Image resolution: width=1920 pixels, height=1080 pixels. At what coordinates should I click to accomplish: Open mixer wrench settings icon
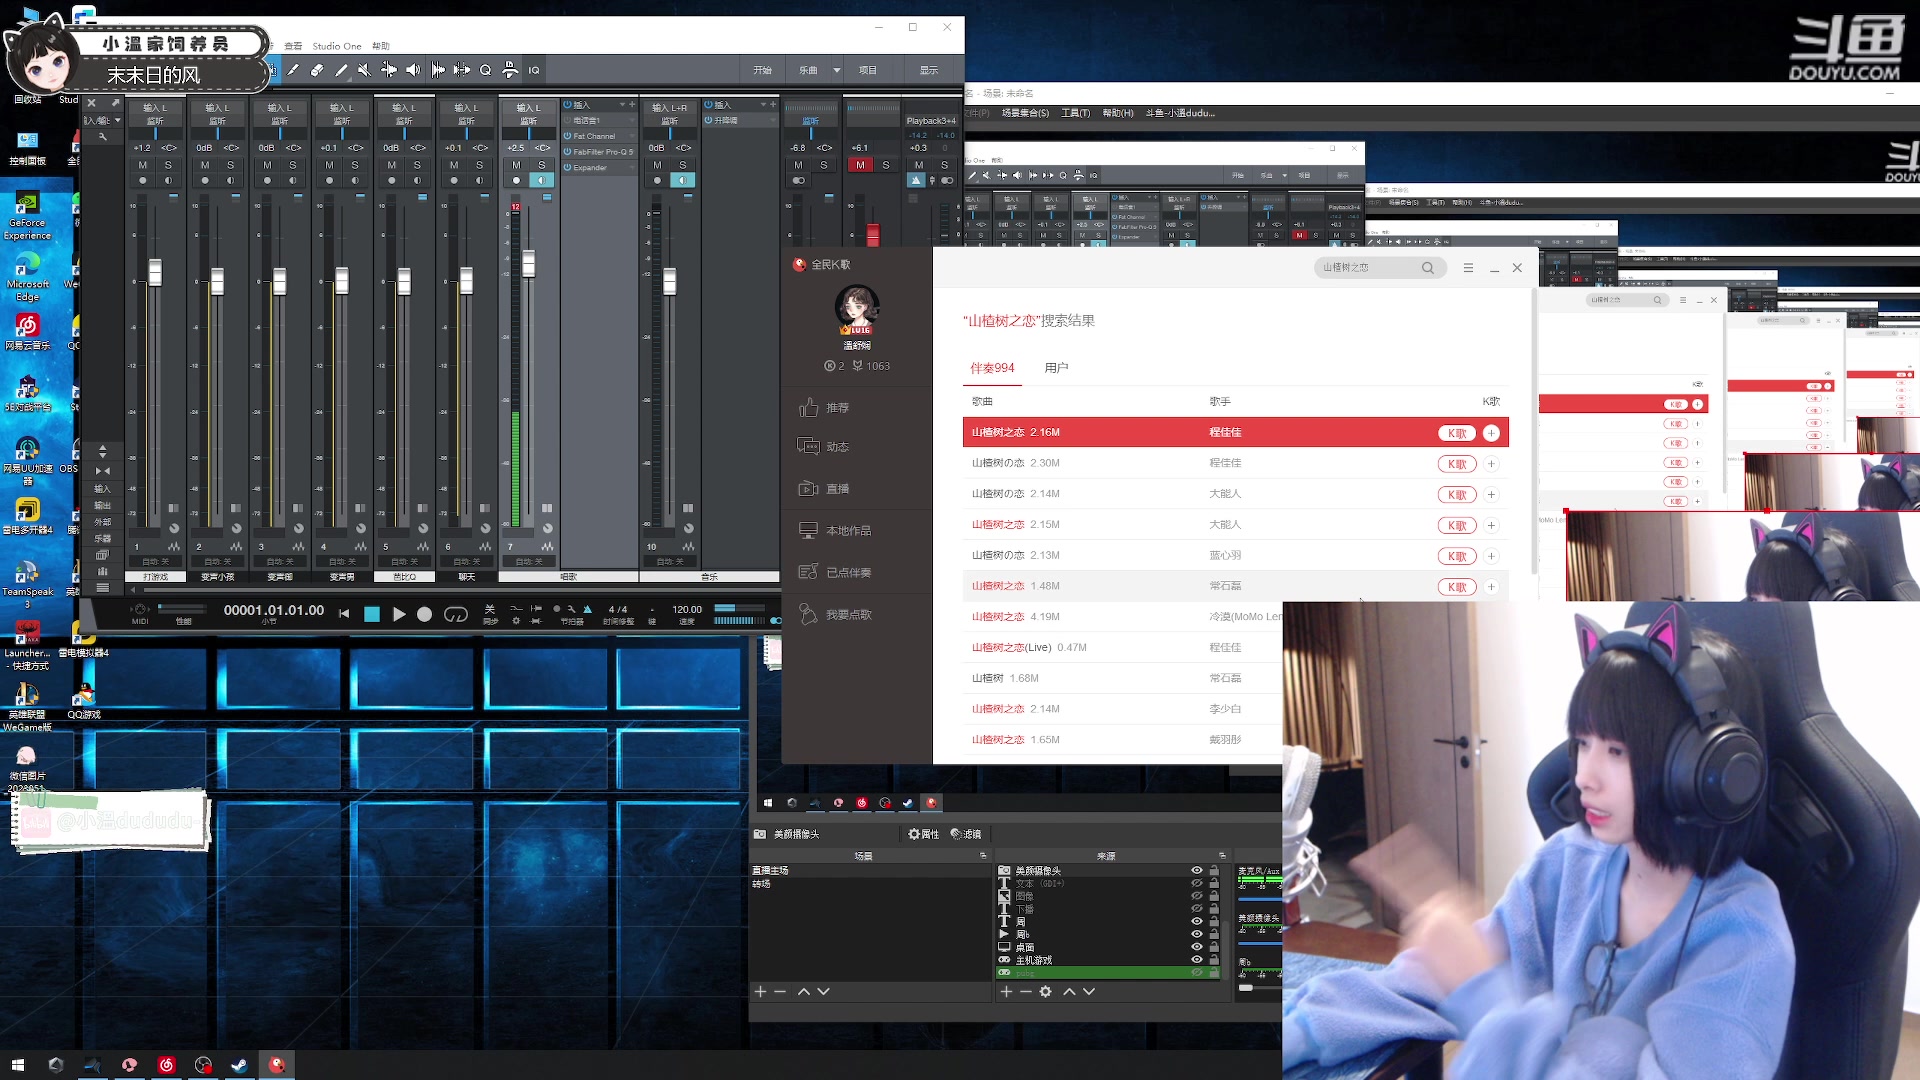click(x=102, y=137)
